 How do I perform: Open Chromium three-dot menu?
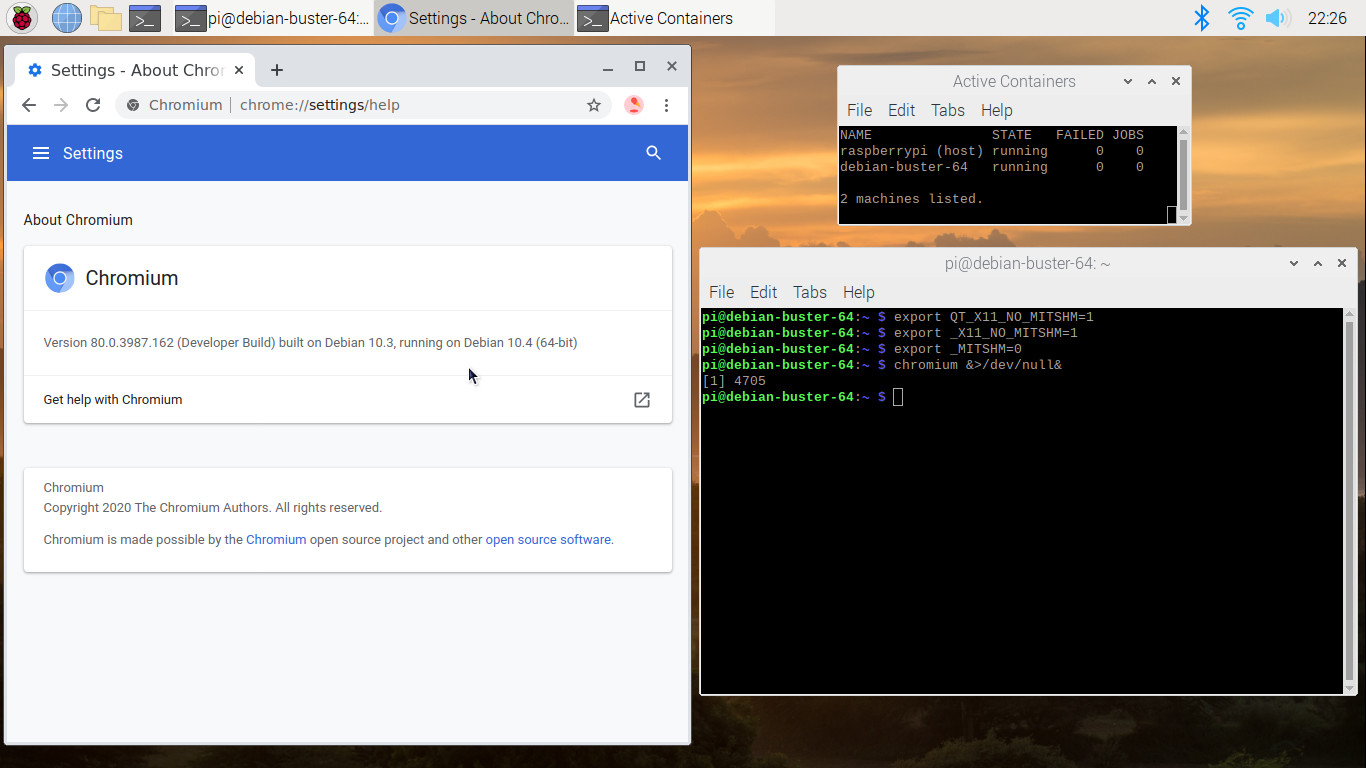point(666,105)
